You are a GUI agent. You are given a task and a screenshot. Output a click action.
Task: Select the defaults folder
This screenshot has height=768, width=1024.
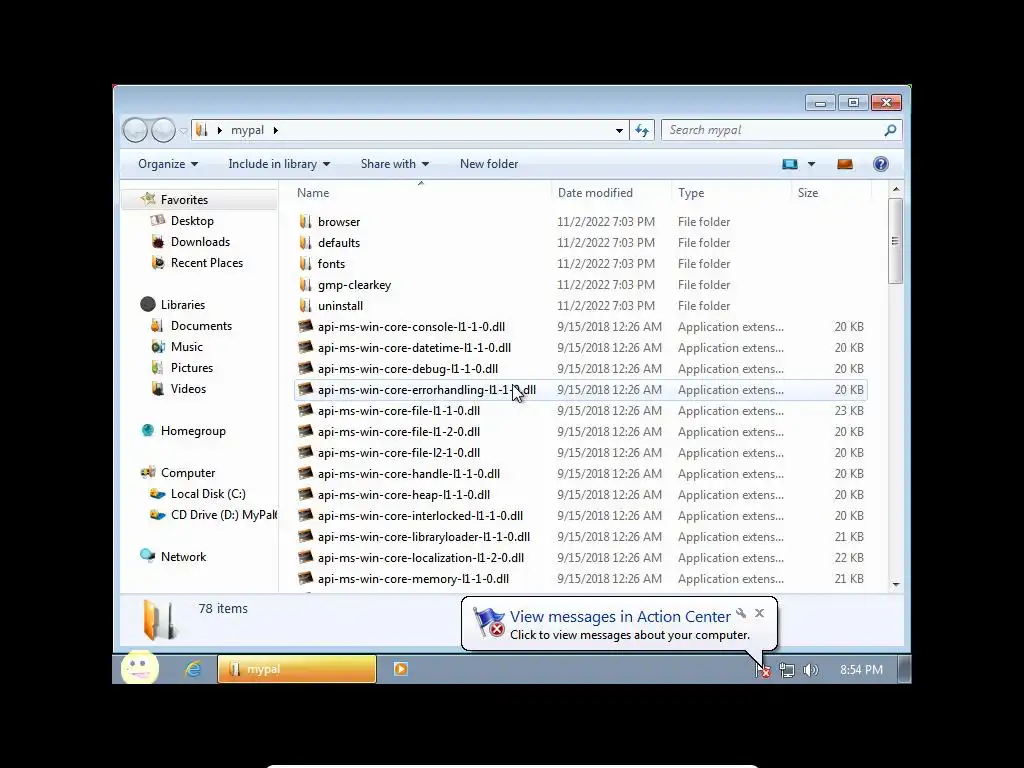click(338, 243)
